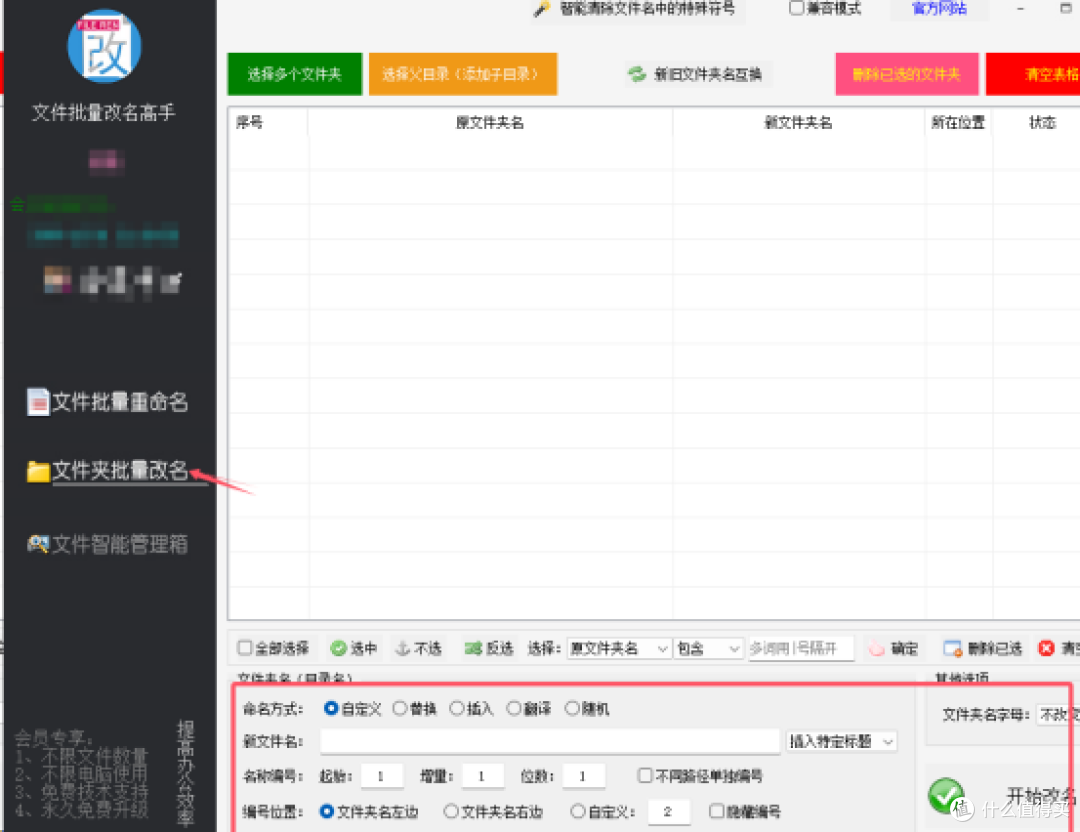Click the 多词用|号隔开 keyword field
The width and height of the screenshot is (1080, 832).
click(801, 648)
